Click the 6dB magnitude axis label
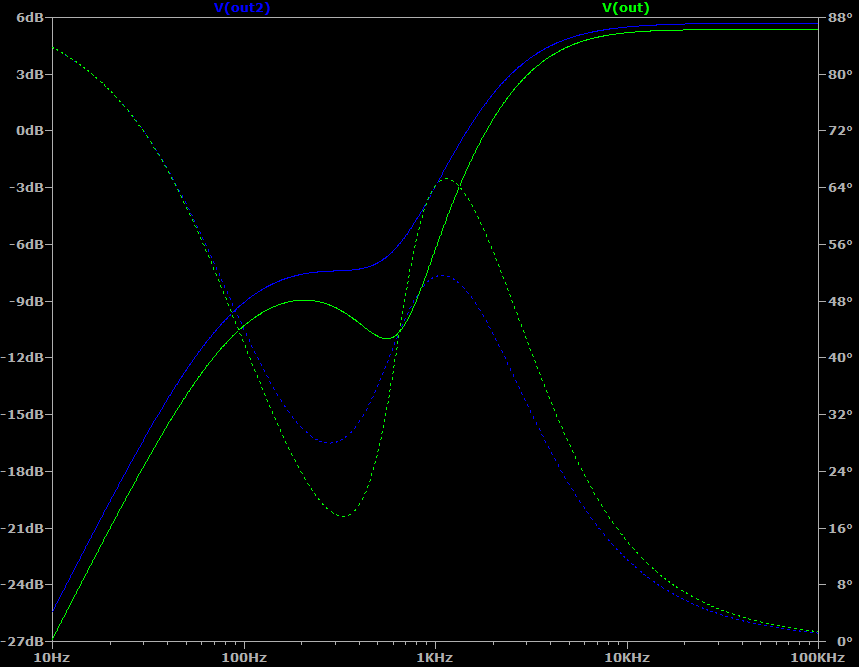Screen dimensions: 859x667 click(x=30, y=18)
